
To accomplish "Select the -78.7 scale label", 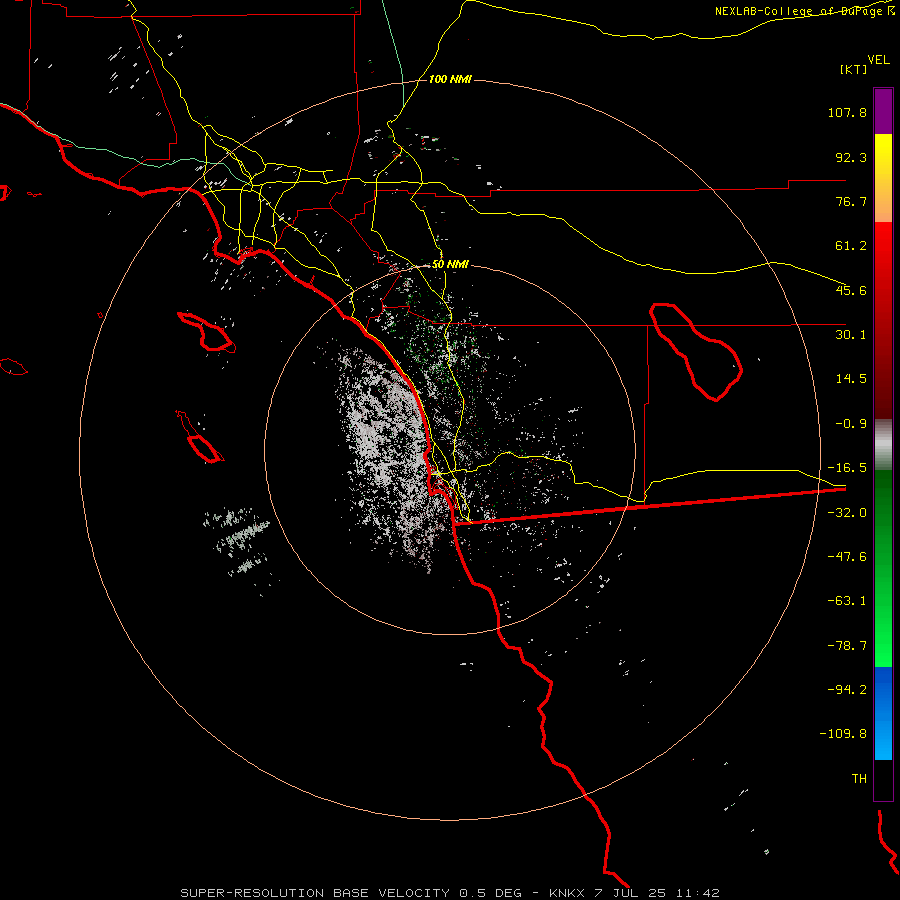I will tap(847, 646).
